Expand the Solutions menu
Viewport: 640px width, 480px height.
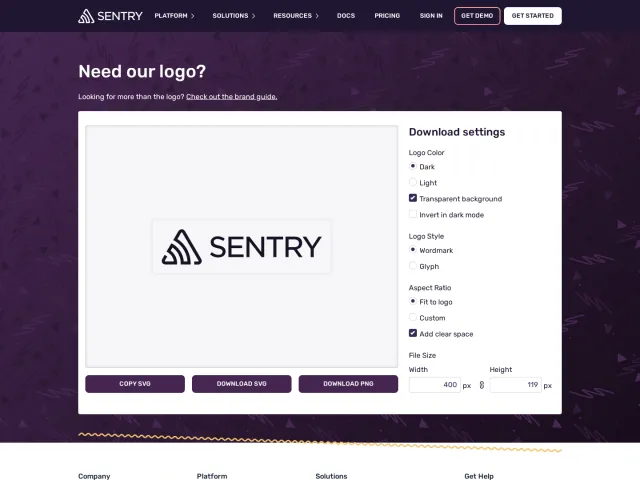click(233, 16)
